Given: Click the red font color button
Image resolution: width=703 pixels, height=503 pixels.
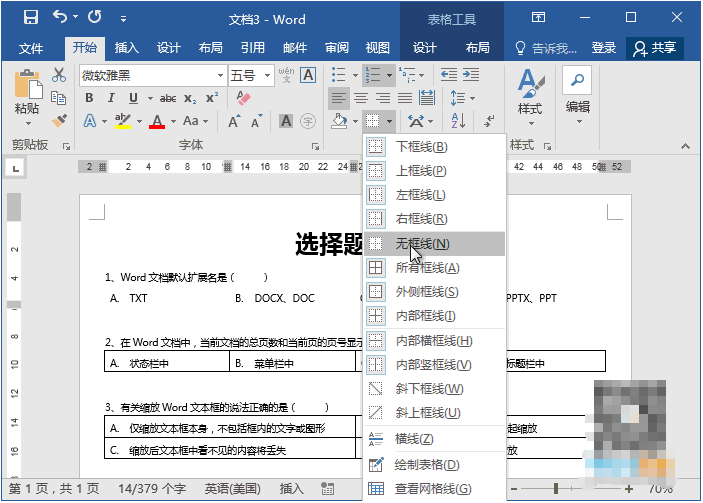Looking at the screenshot, I should 157,121.
